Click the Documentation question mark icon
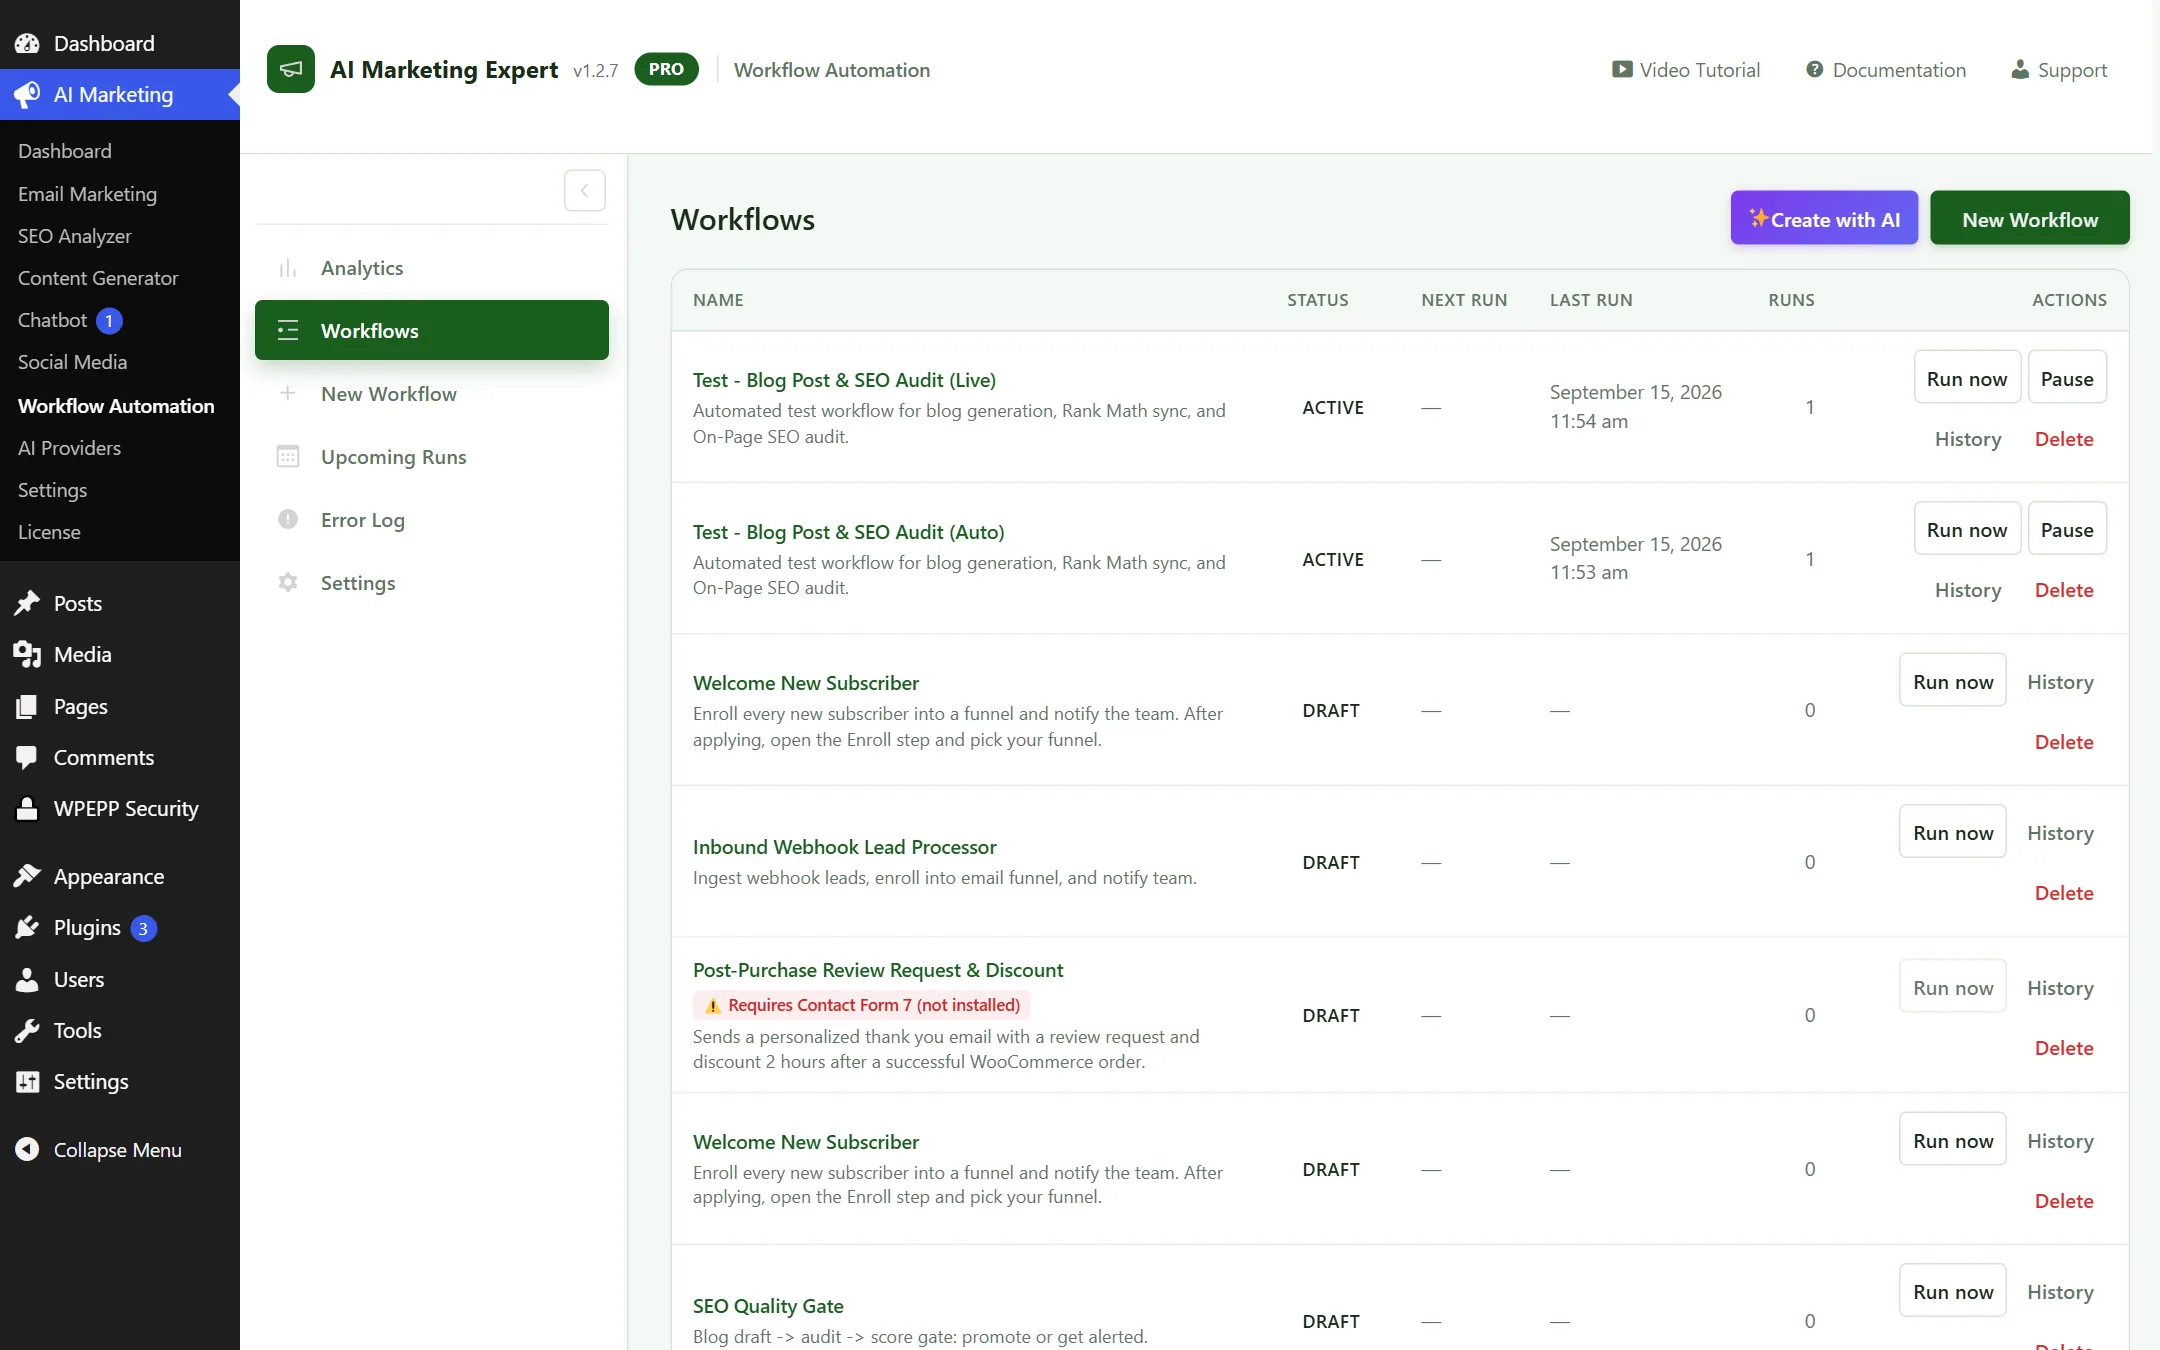Image resolution: width=2160 pixels, height=1350 pixels. click(1814, 69)
